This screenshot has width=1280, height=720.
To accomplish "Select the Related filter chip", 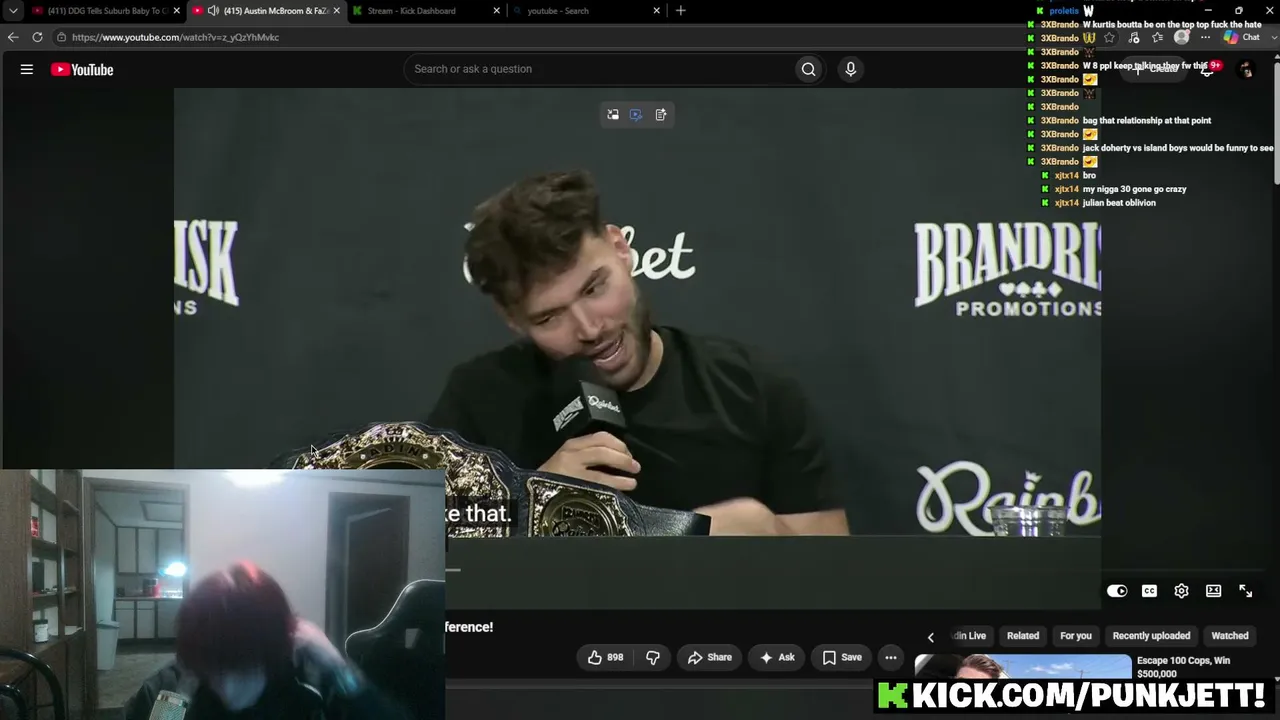I will (x=1022, y=636).
